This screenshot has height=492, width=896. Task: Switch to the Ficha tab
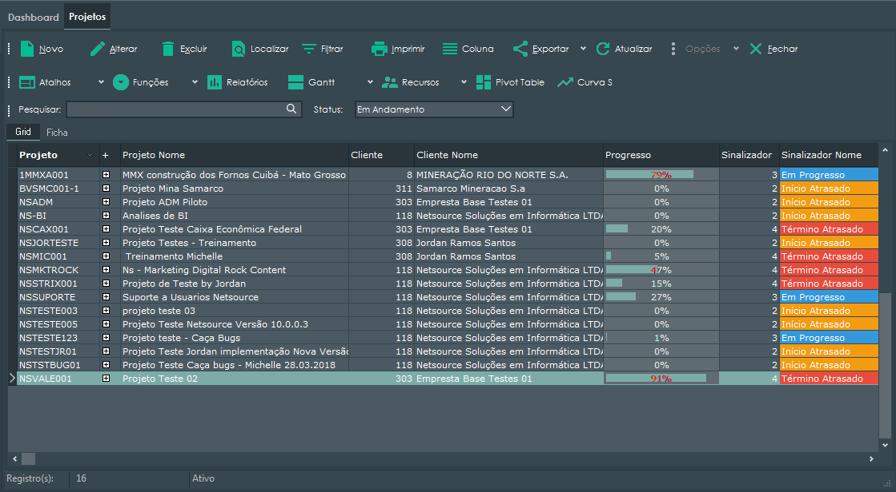tap(57, 132)
